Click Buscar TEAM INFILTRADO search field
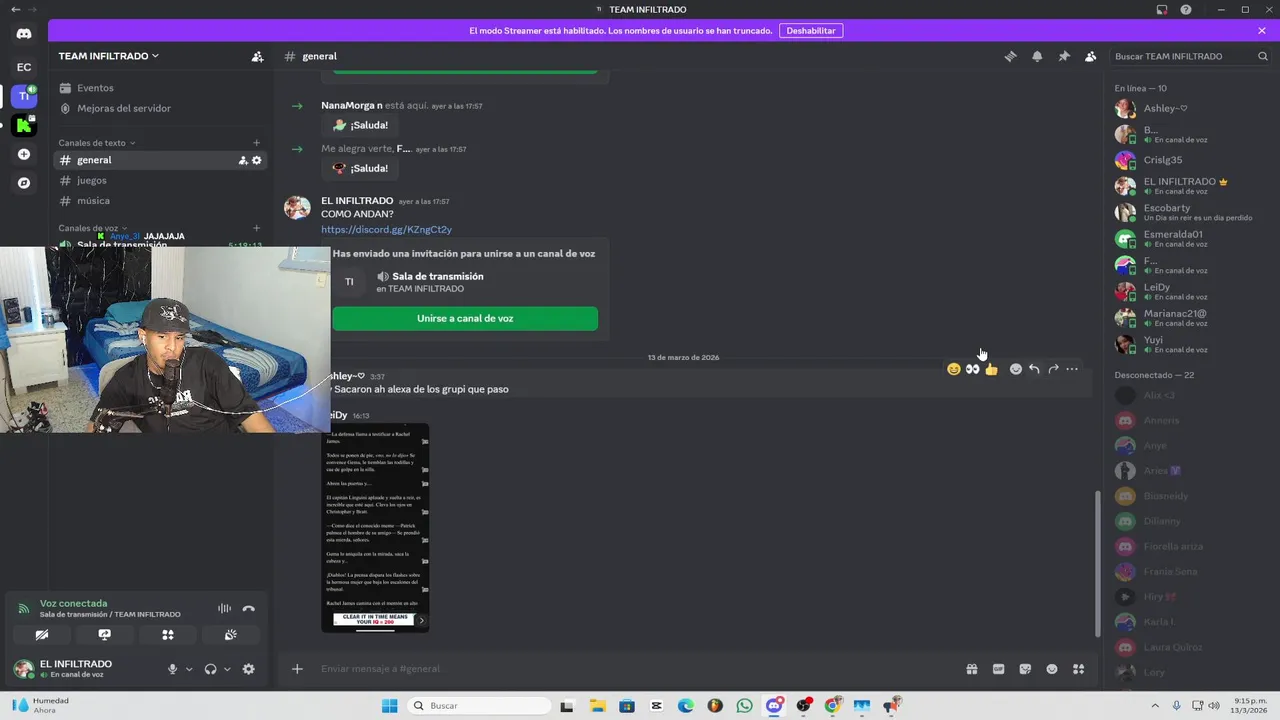This screenshot has width=1280, height=720. pyautogui.click(x=1190, y=56)
